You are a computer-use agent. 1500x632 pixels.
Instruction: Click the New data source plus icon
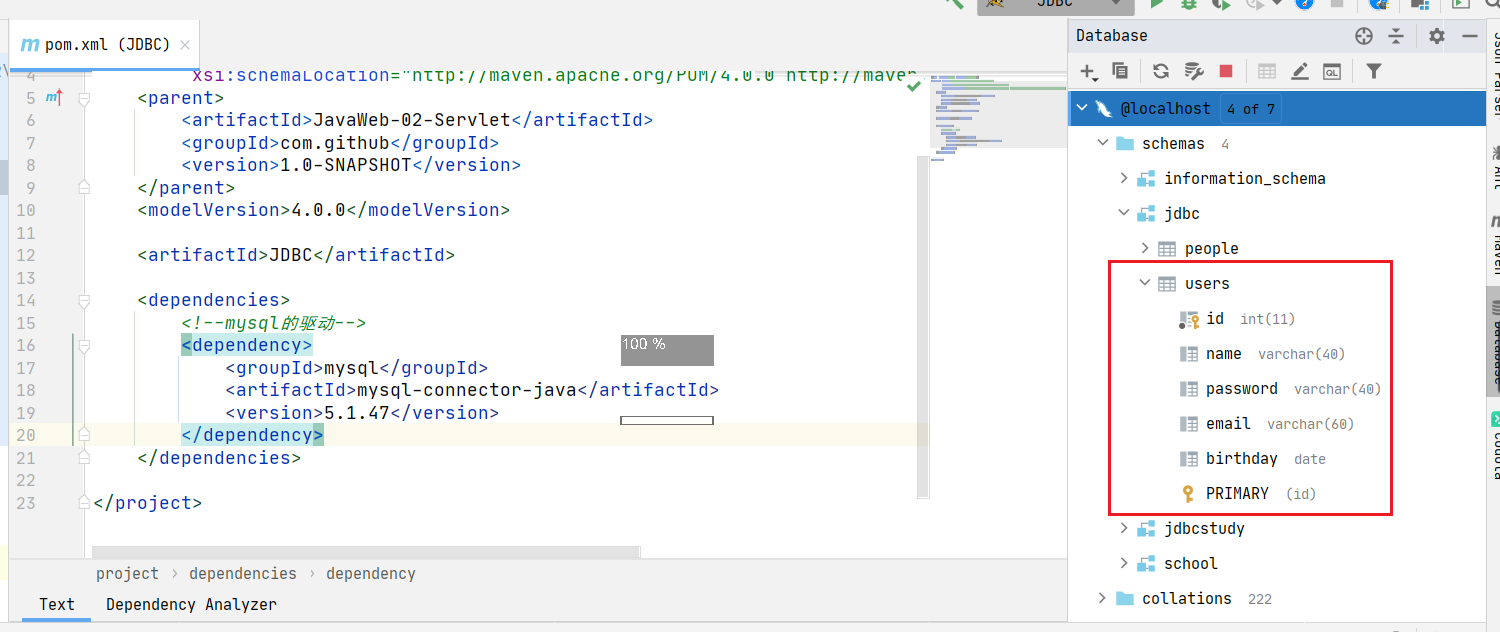tap(1088, 71)
